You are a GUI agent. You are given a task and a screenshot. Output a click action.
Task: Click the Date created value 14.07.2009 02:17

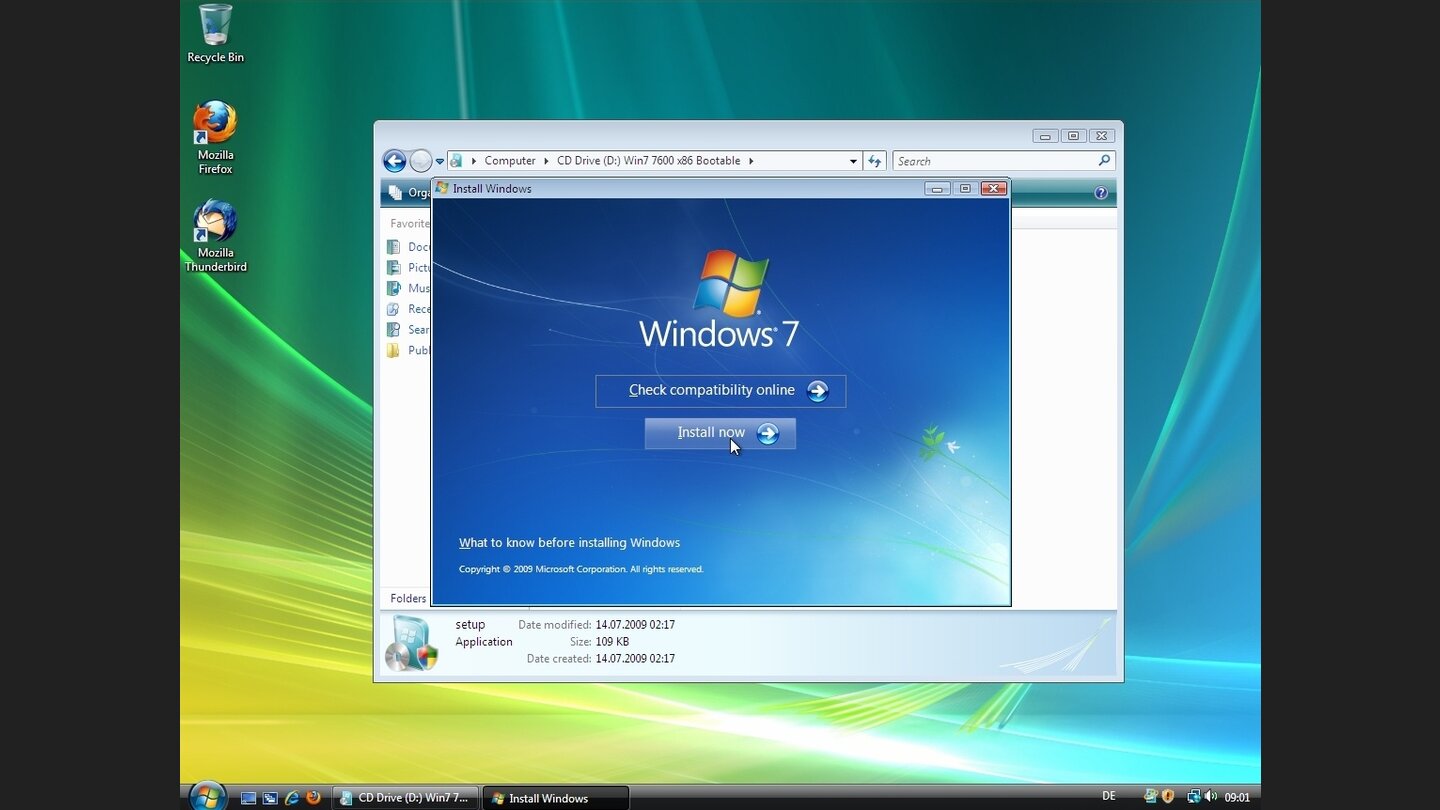click(635, 659)
